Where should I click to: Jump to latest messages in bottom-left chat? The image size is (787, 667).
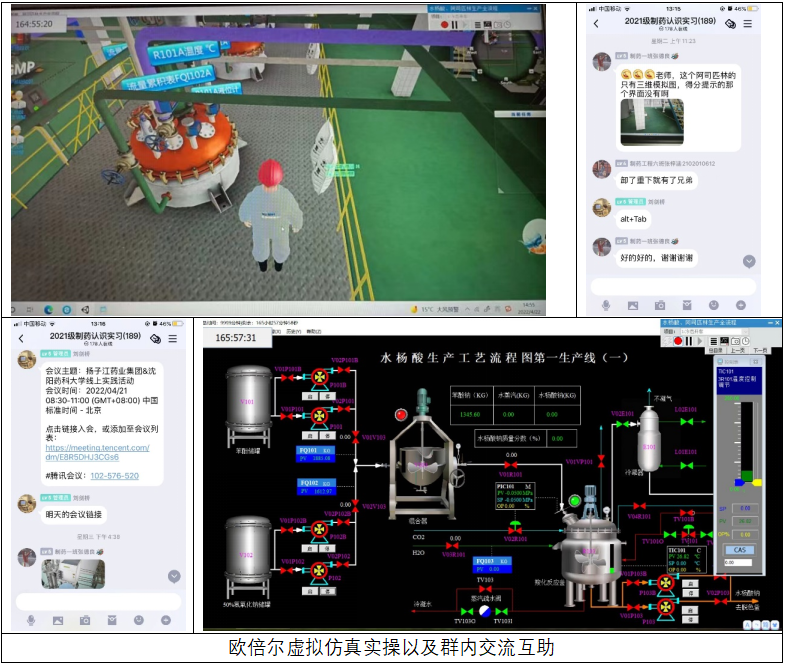(x=174, y=576)
